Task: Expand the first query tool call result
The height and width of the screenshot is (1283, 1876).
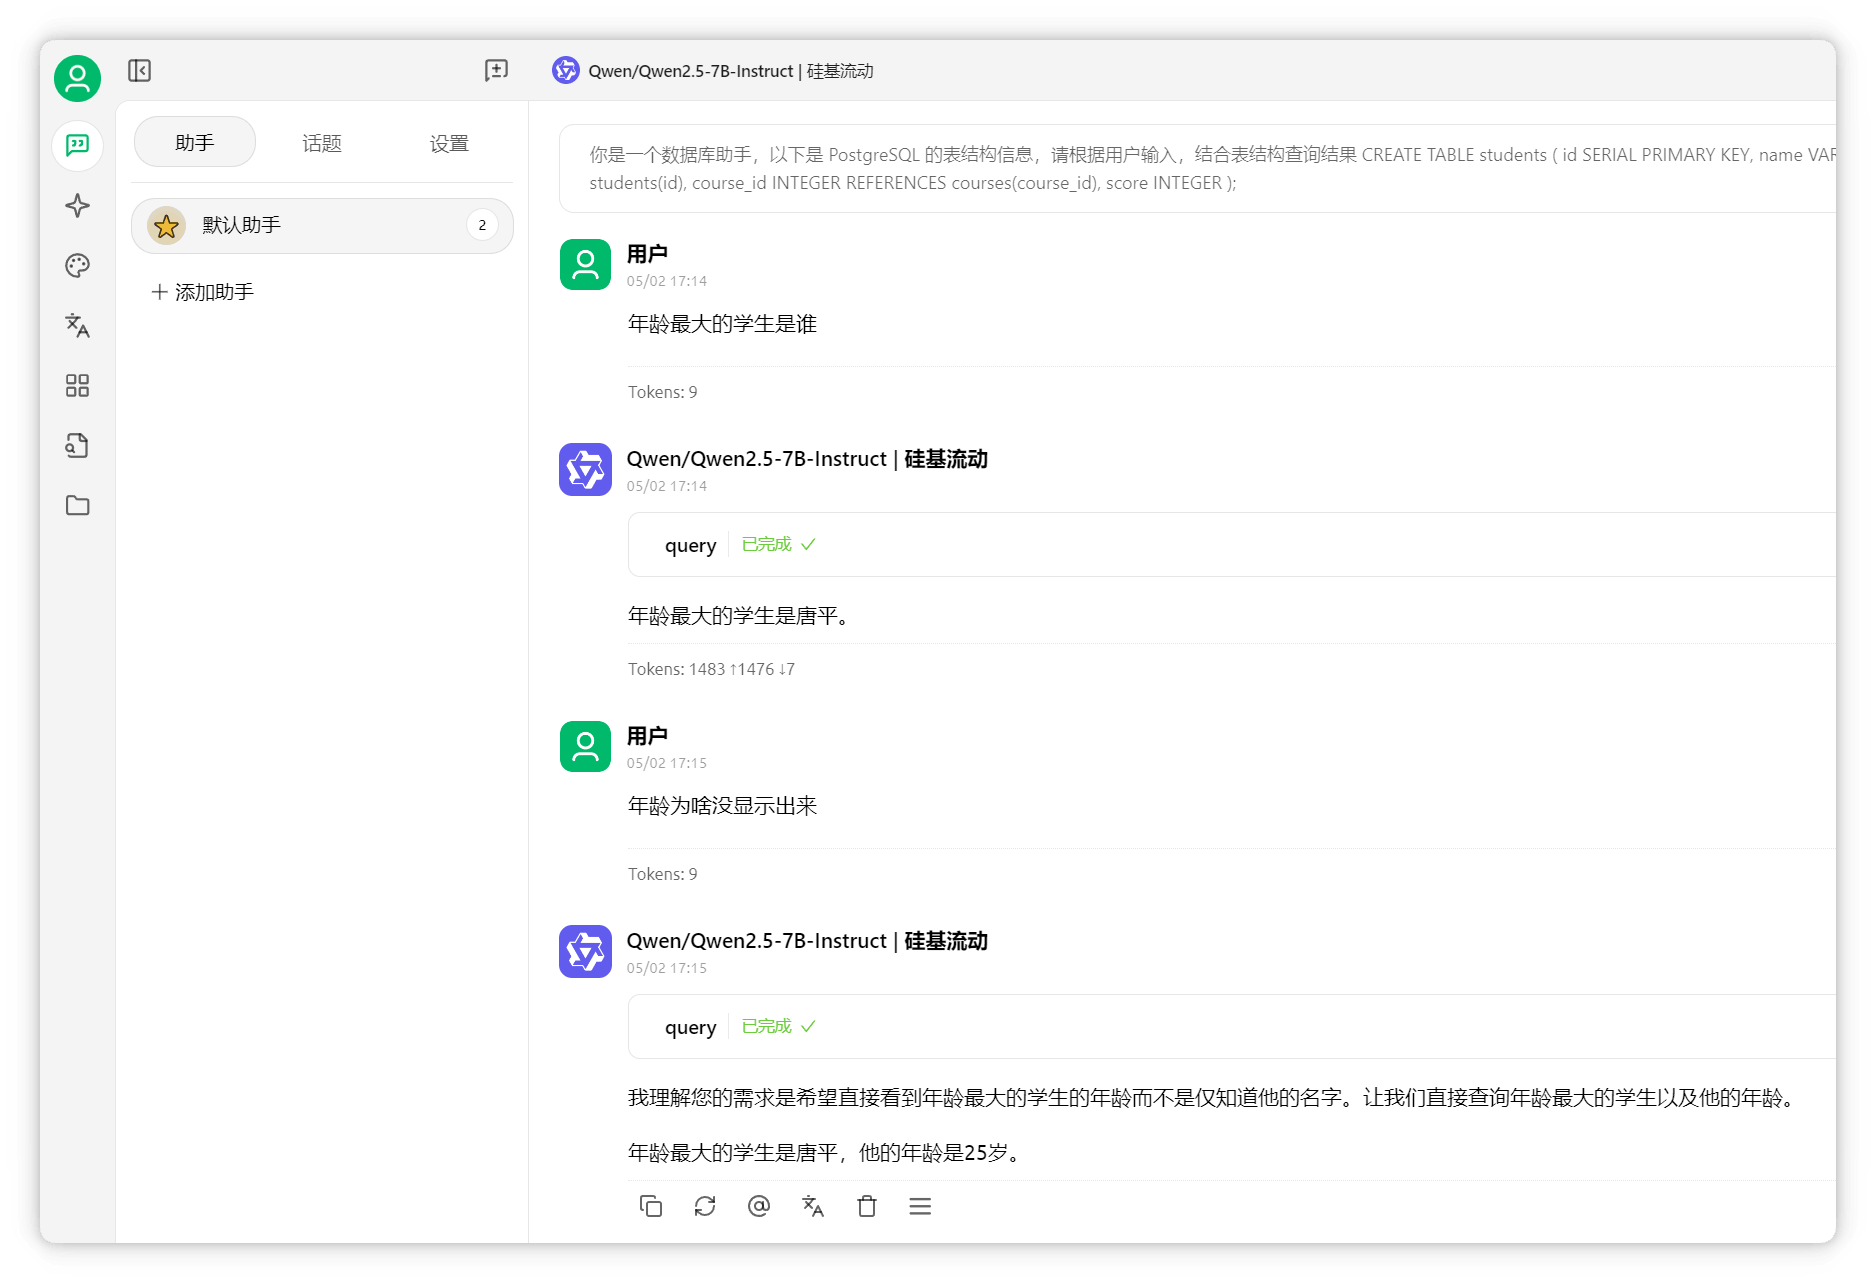Action: pos(1231,544)
